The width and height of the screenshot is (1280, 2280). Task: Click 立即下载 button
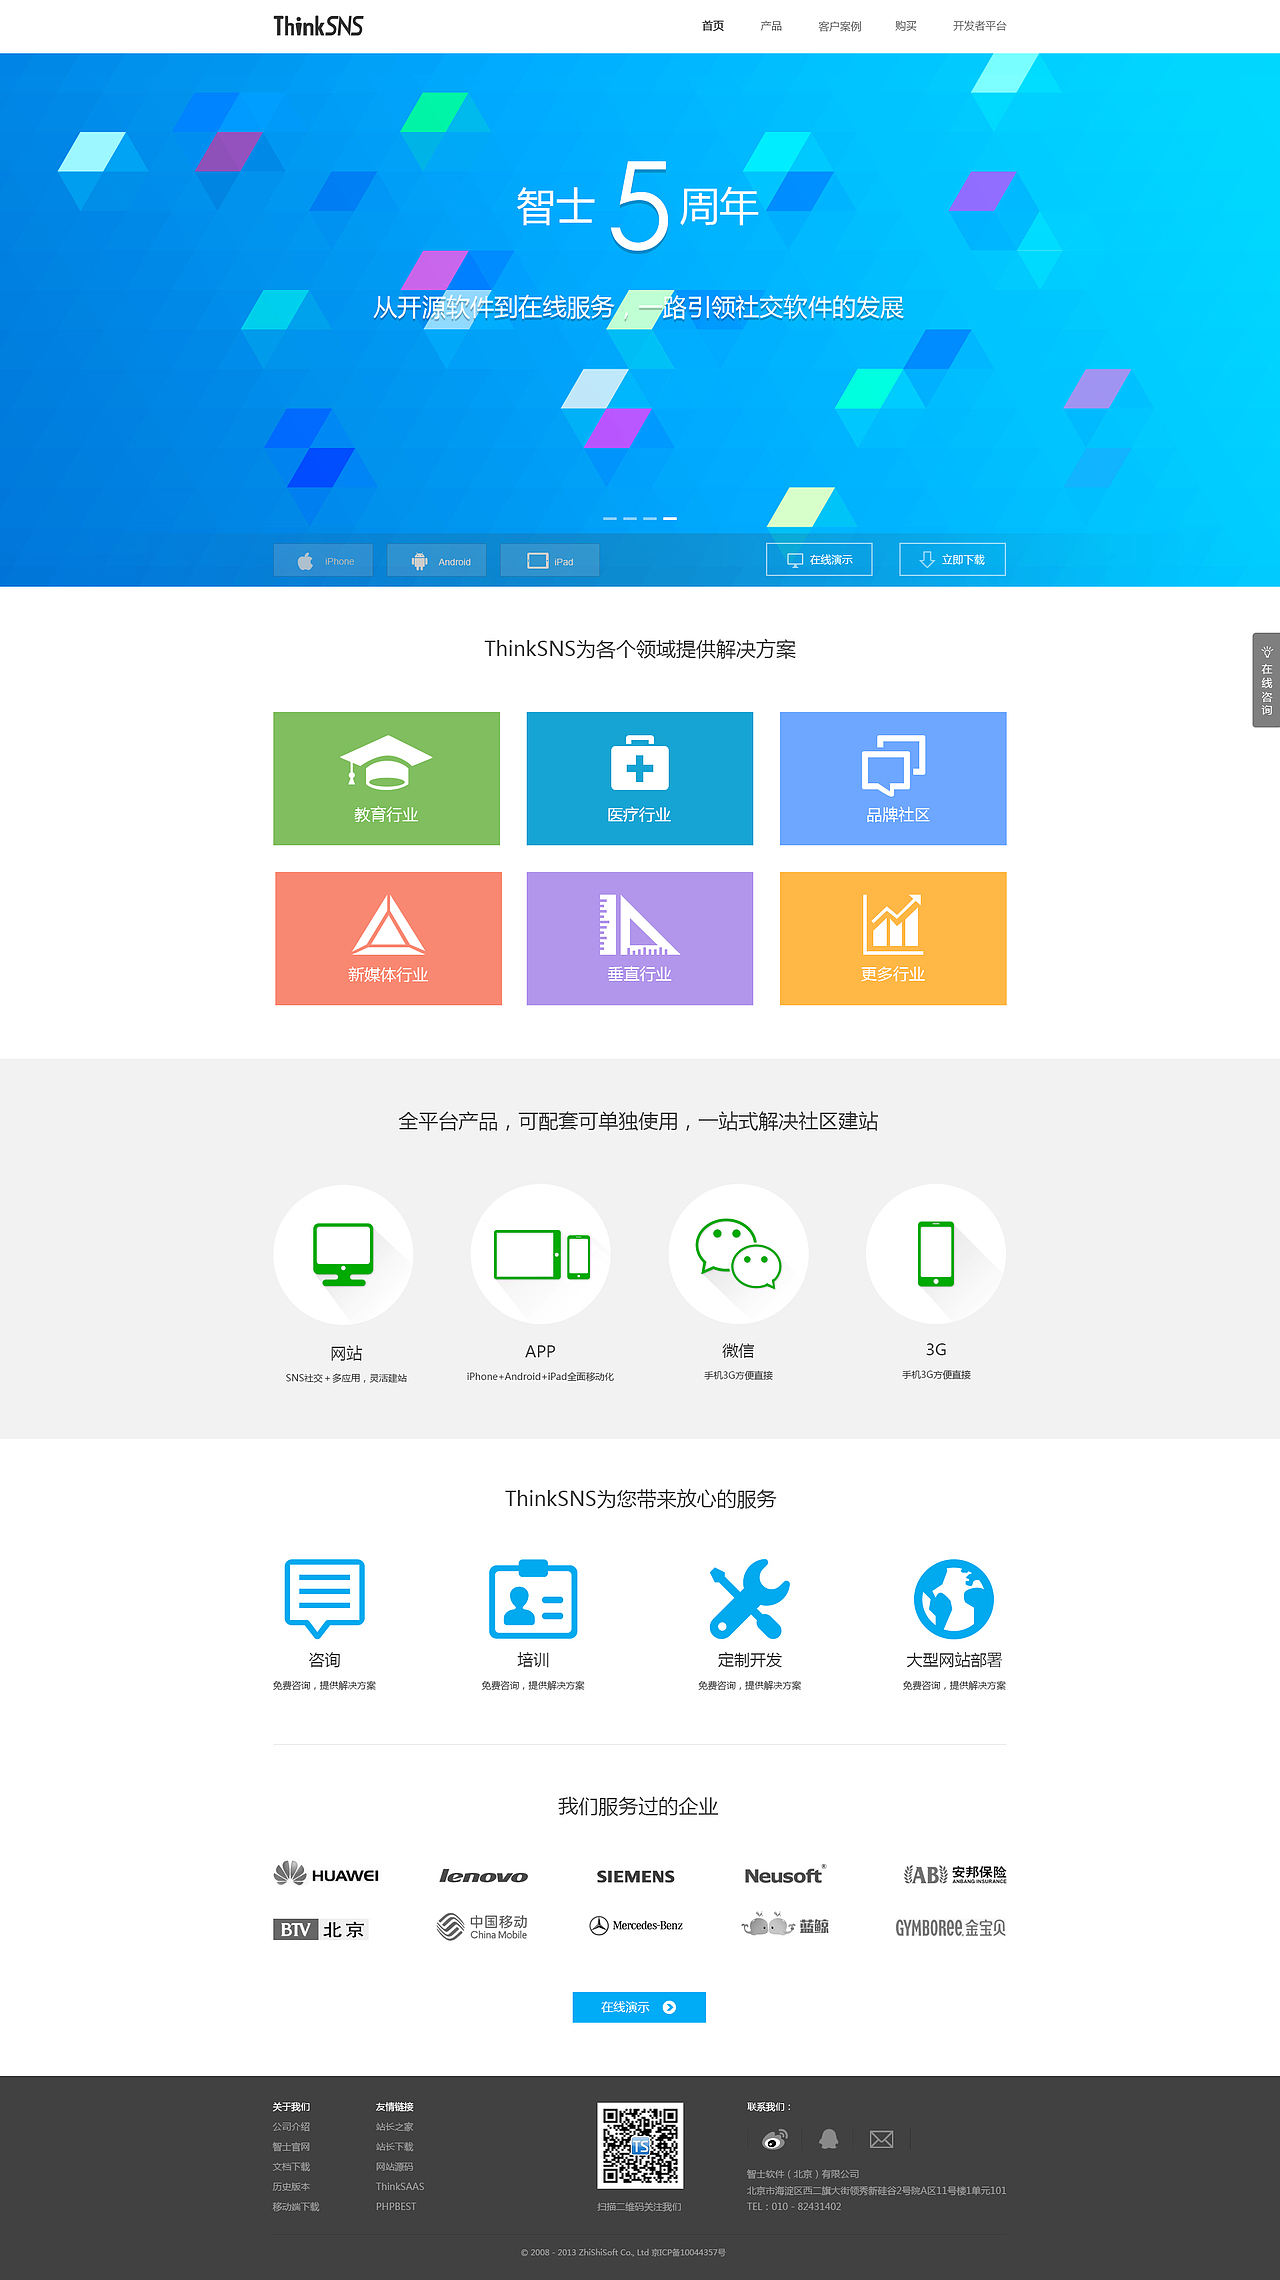click(x=952, y=560)
